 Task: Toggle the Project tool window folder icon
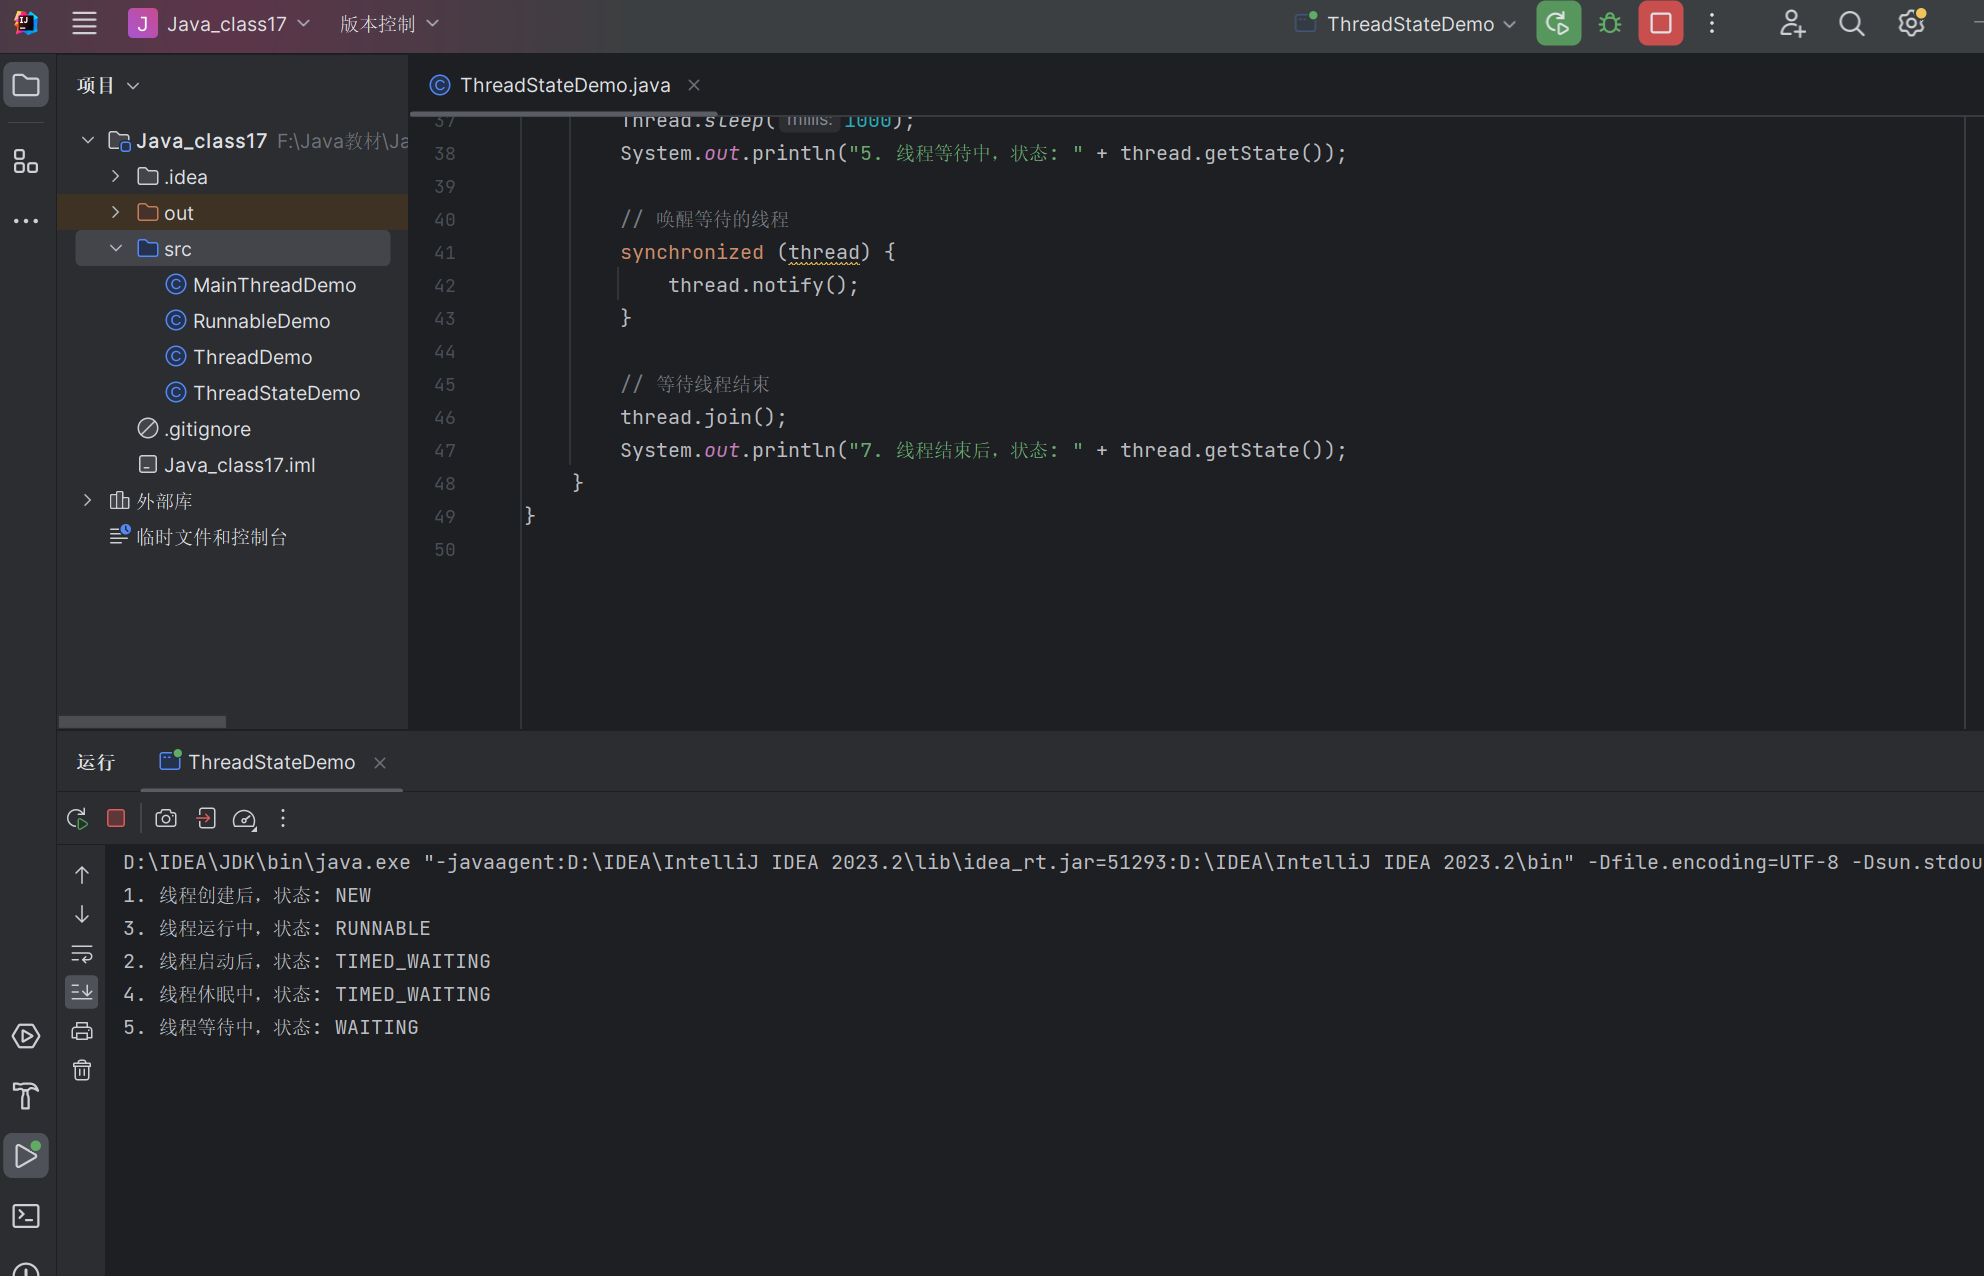[x=26, y=85]
